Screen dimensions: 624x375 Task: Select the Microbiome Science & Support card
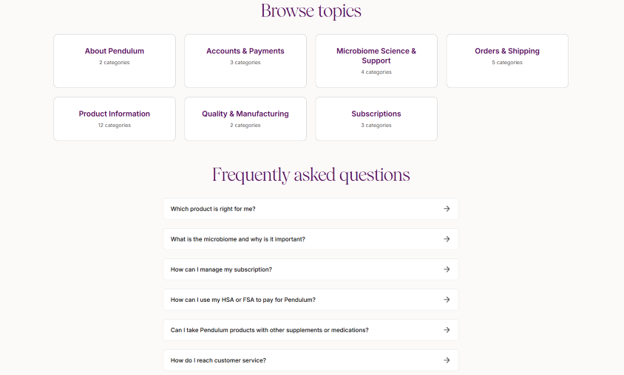(376, 61)
